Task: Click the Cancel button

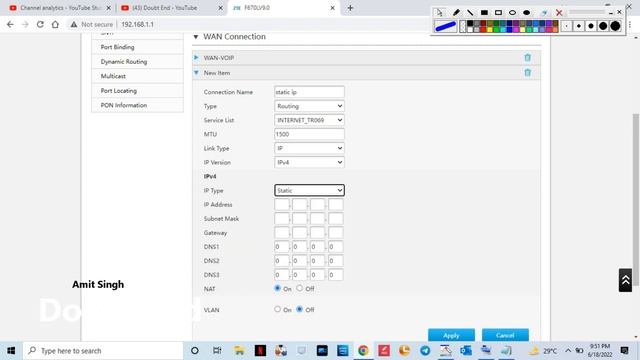Action: [505, 335]
